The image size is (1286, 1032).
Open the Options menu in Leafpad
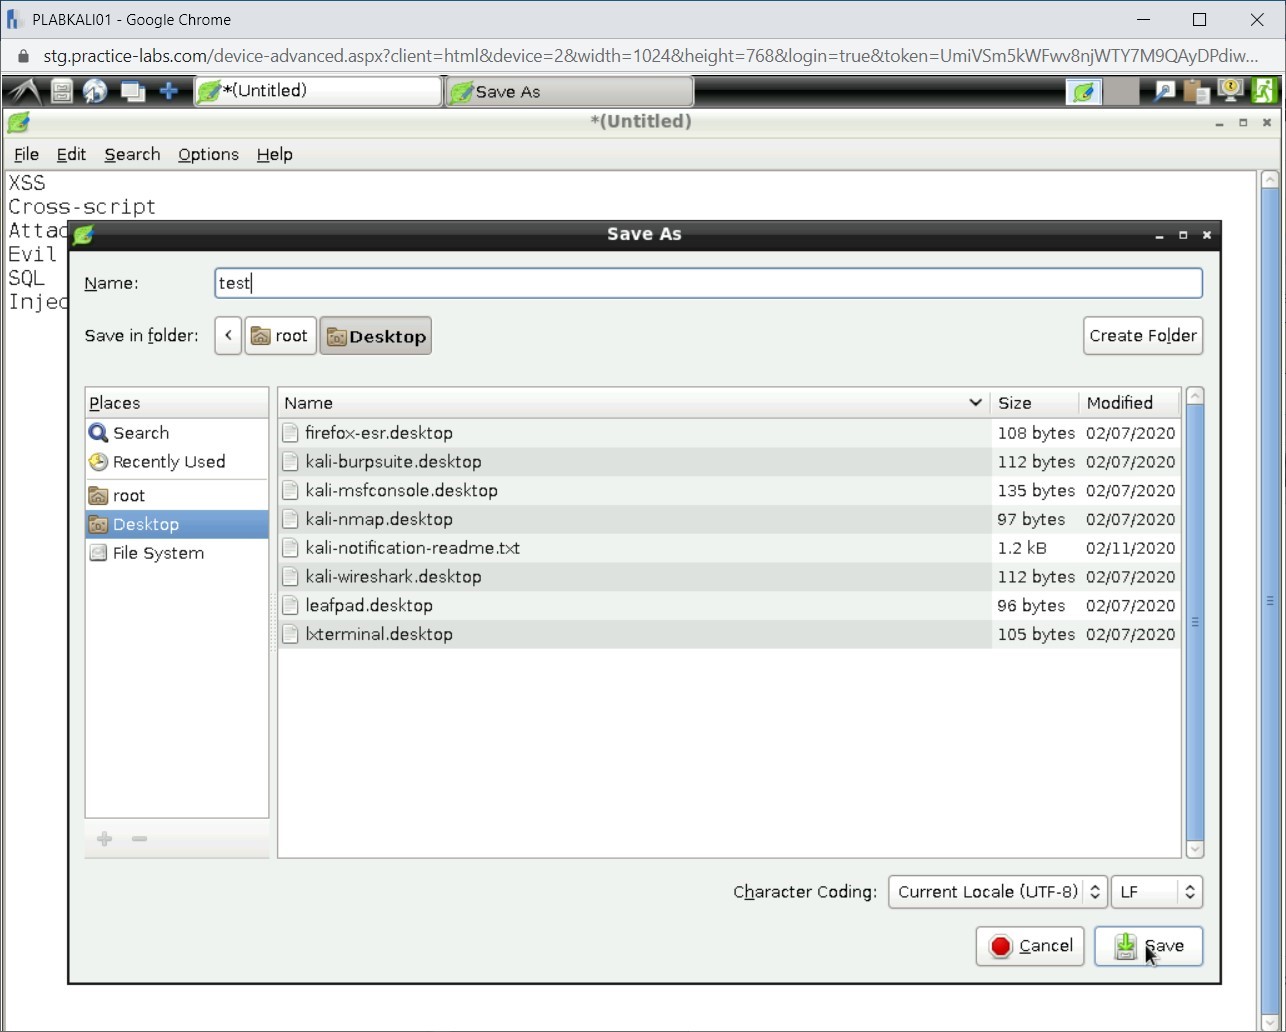[207, 155]
